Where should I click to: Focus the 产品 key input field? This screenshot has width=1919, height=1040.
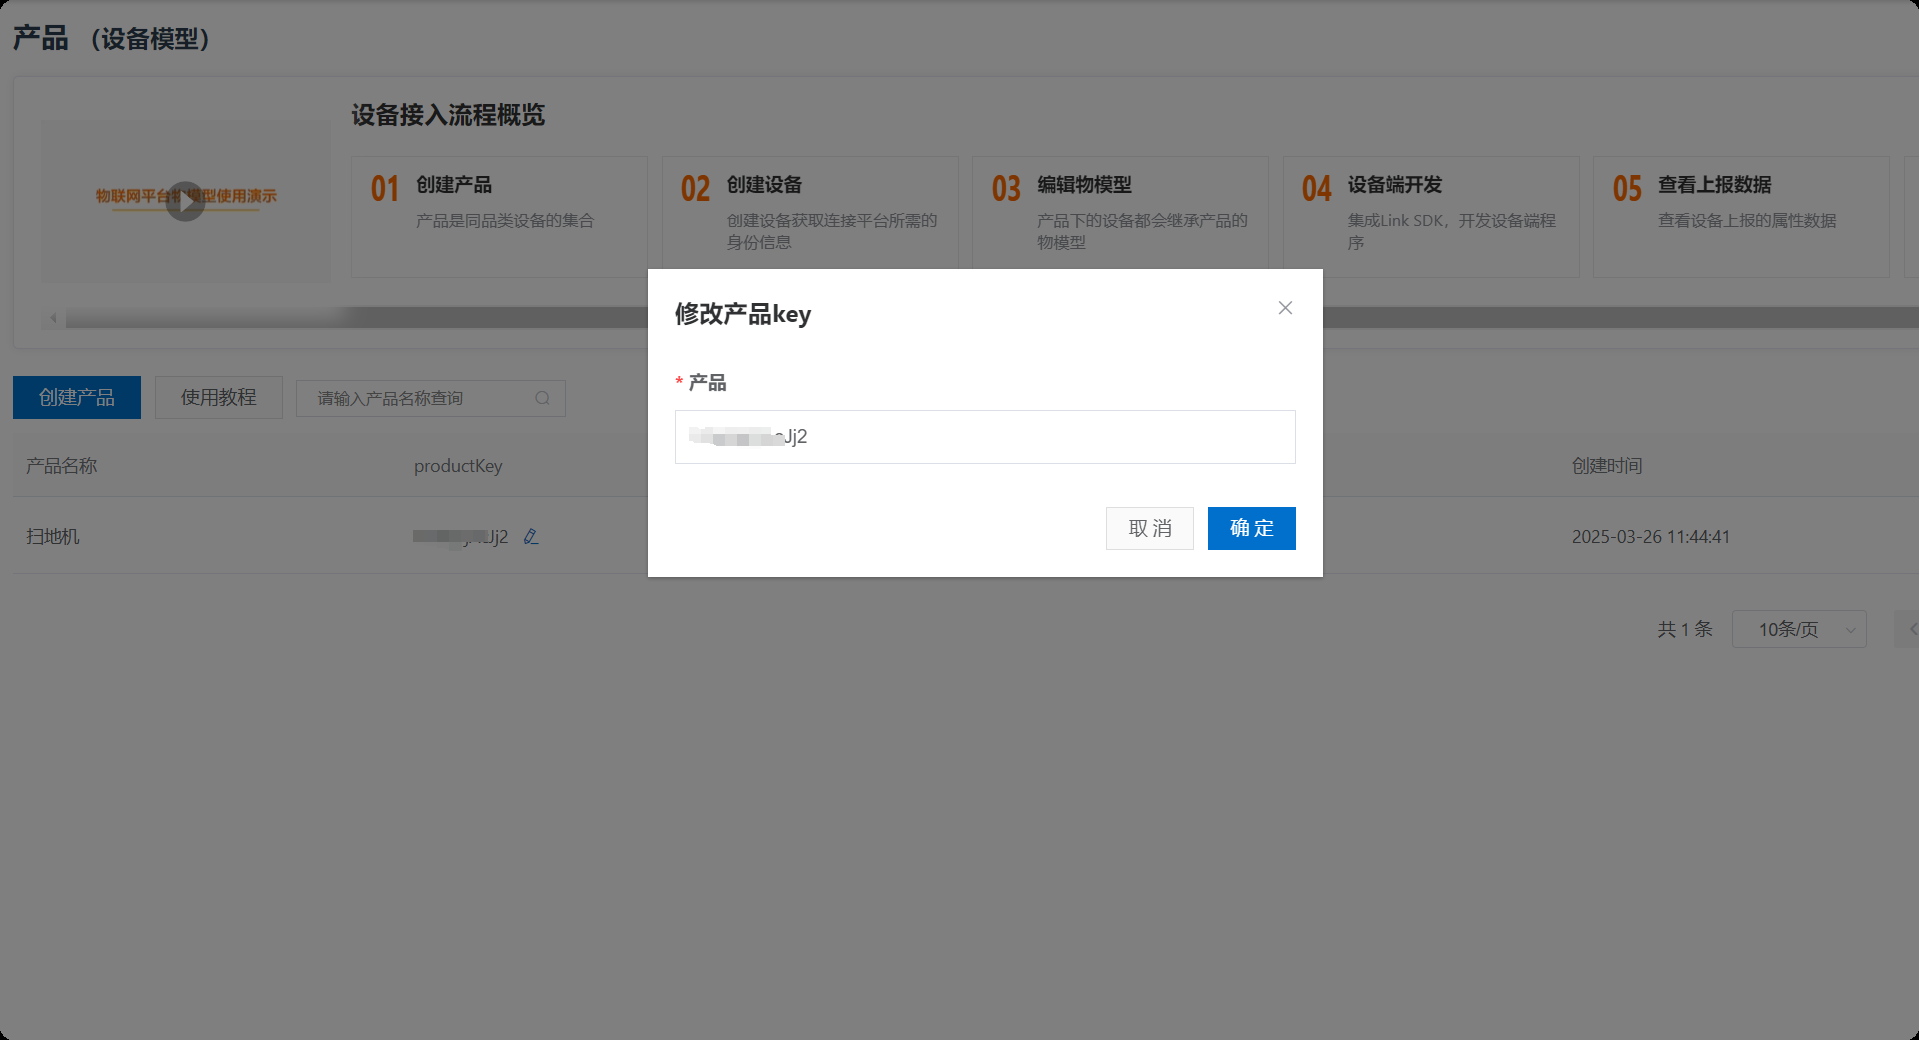tap(985, 437)
